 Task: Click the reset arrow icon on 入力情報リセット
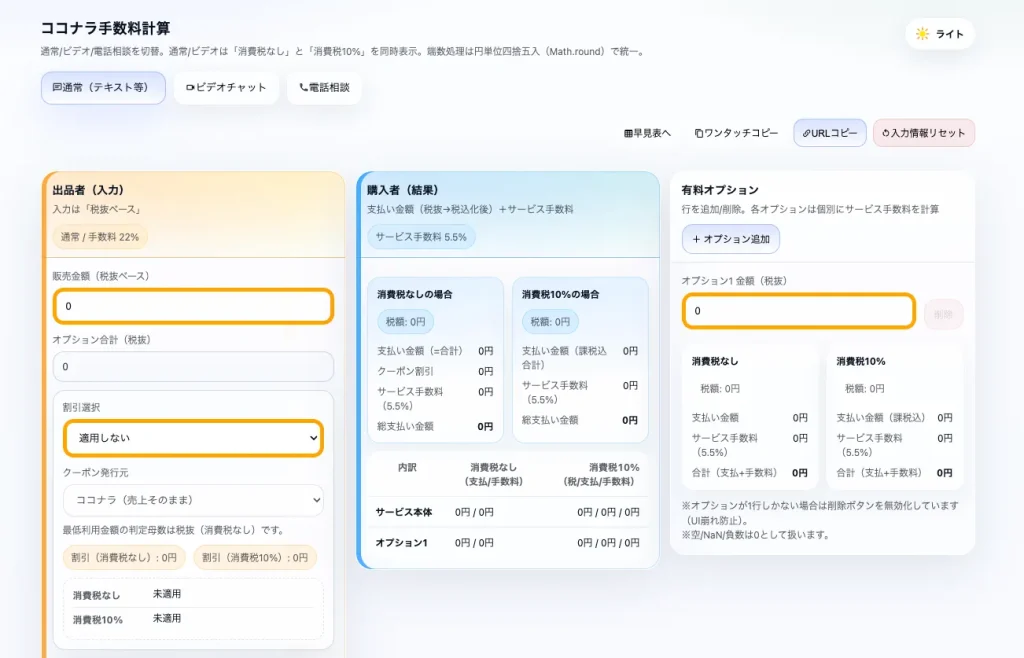884,132
